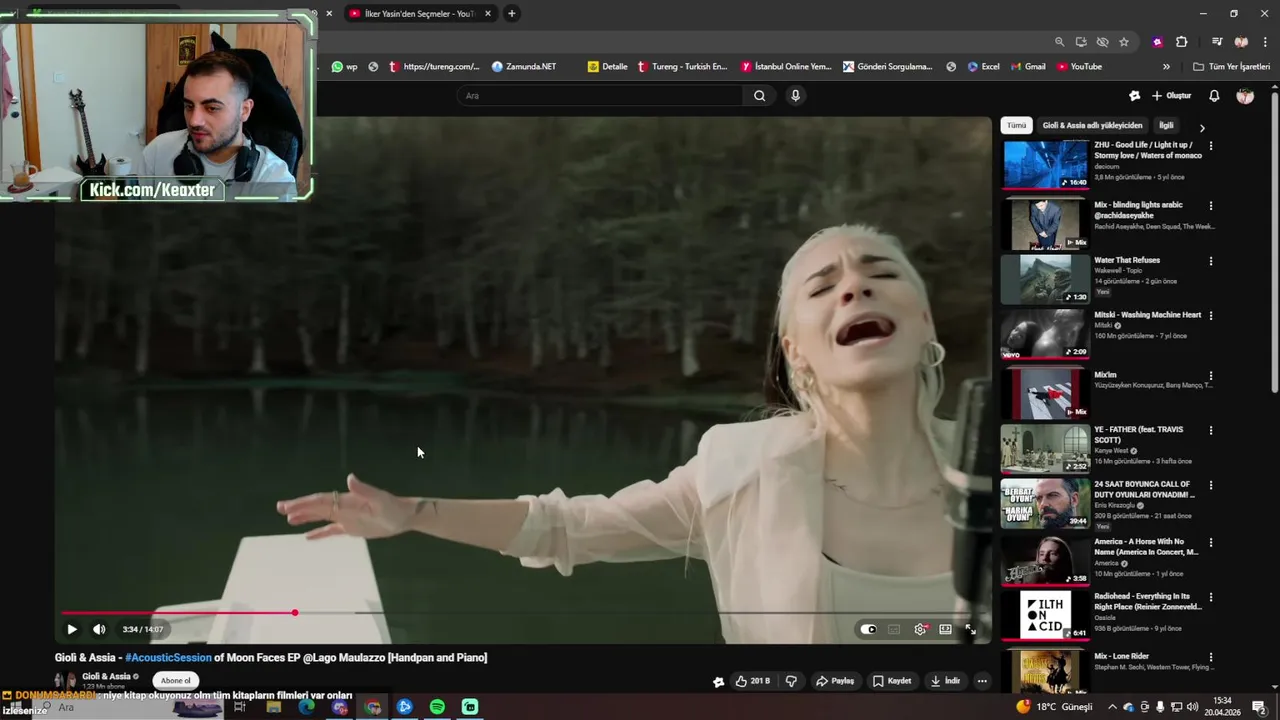
Task: Toggle subtitles in the video player
Action: (894, 629)
